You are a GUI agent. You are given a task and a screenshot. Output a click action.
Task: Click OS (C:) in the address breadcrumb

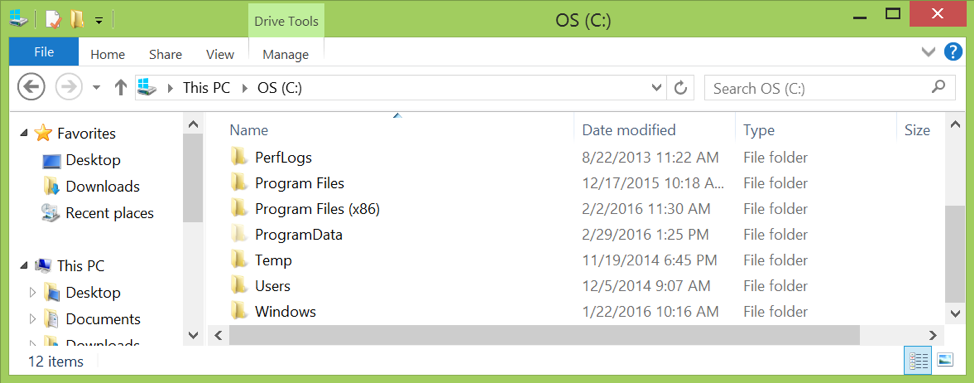coord(280,88)
